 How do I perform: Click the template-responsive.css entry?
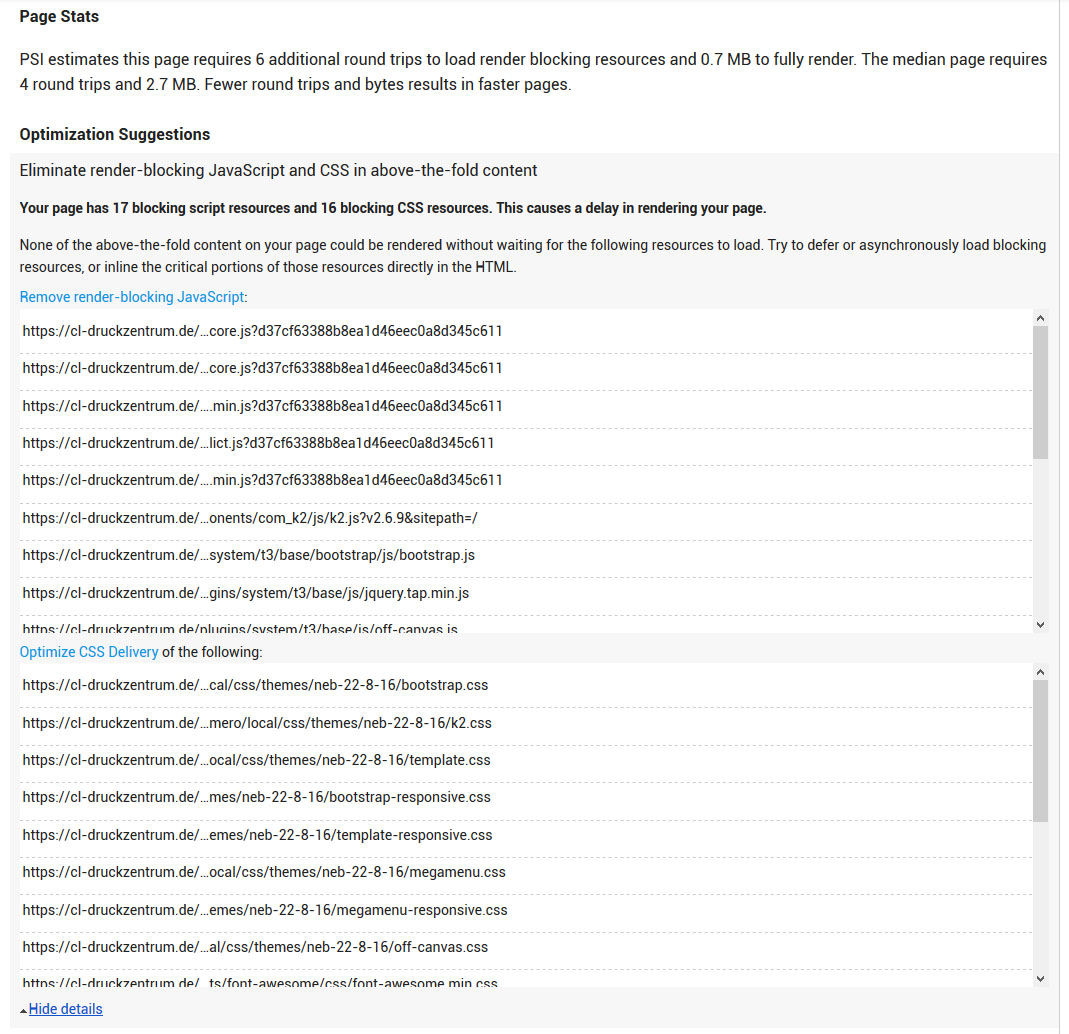(x=257, y=835)
